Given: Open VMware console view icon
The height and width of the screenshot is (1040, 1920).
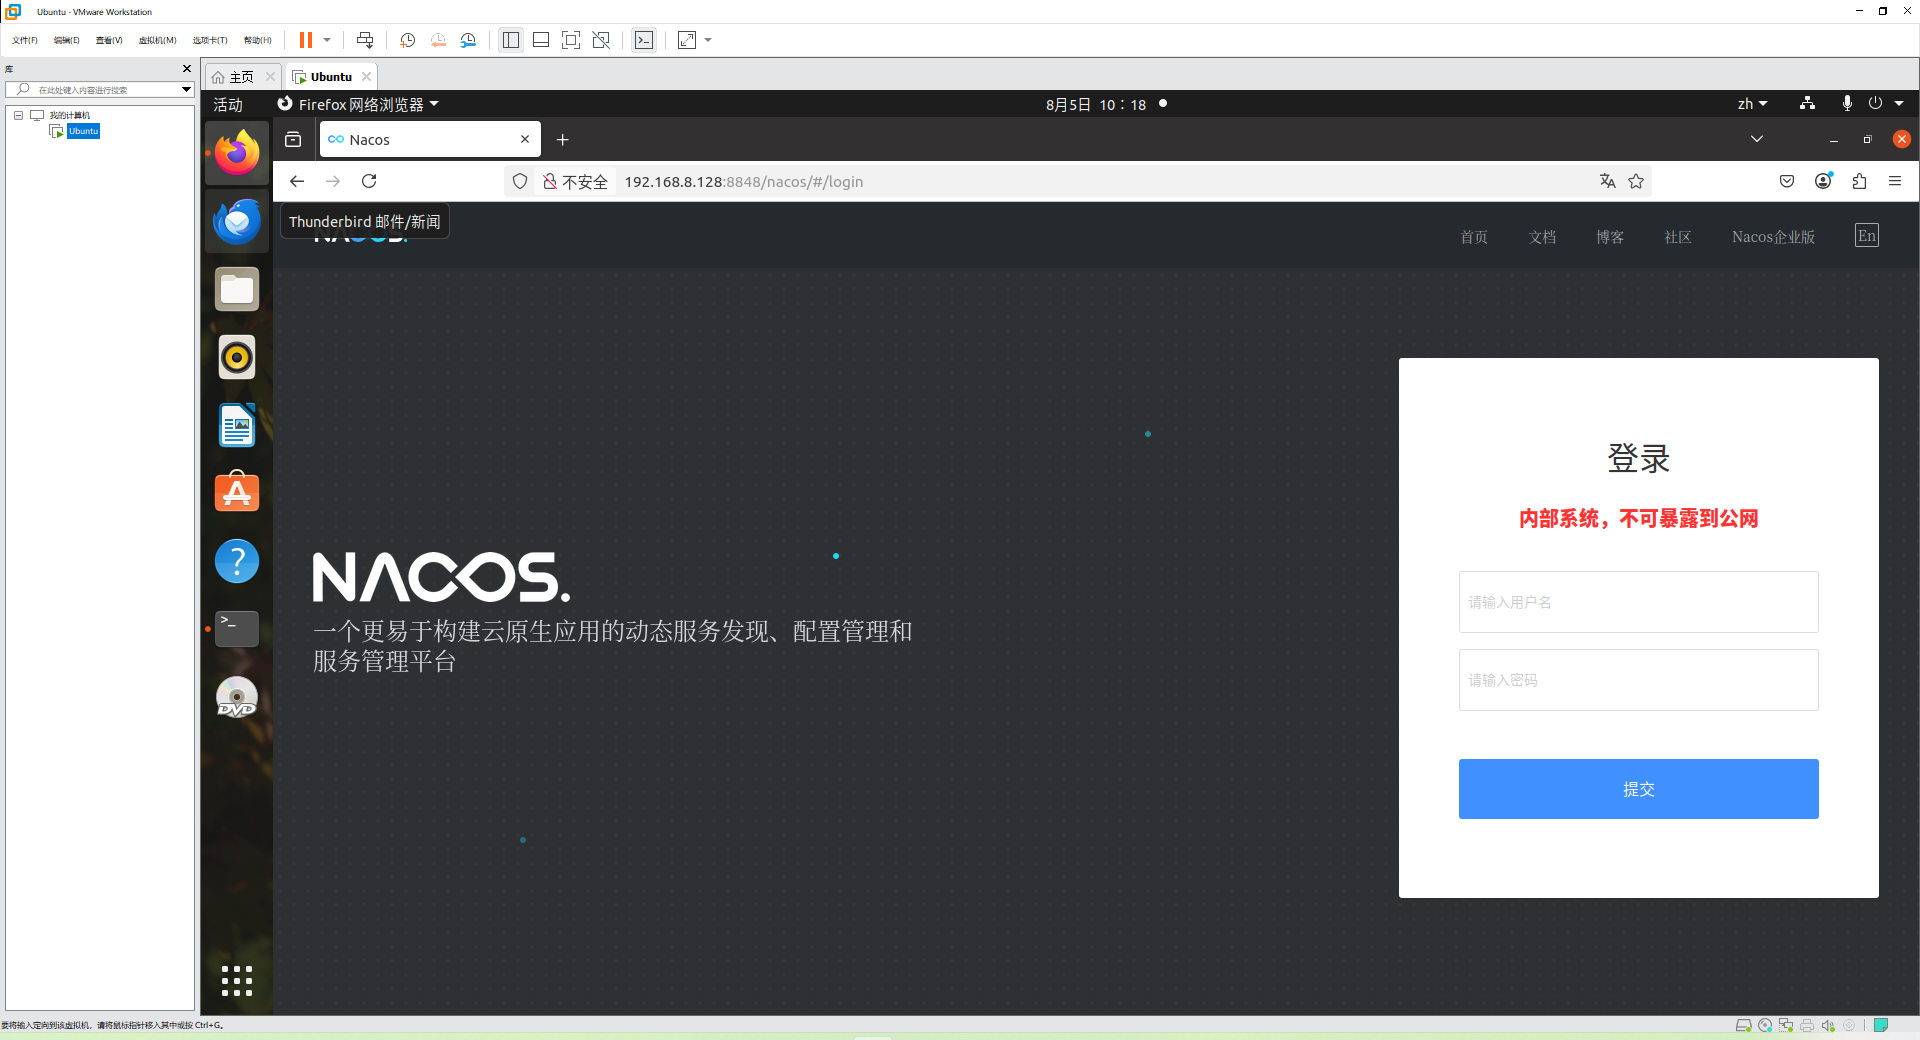Looking at the screenshot, I should pyautogui.click(x=644, y=40).
